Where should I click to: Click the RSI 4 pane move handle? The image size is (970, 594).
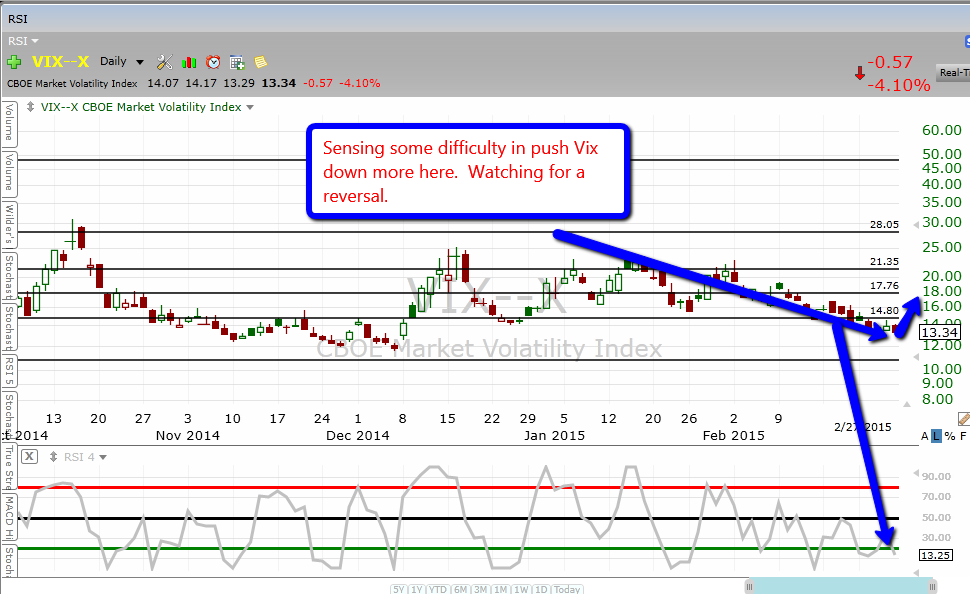point(53,457)
